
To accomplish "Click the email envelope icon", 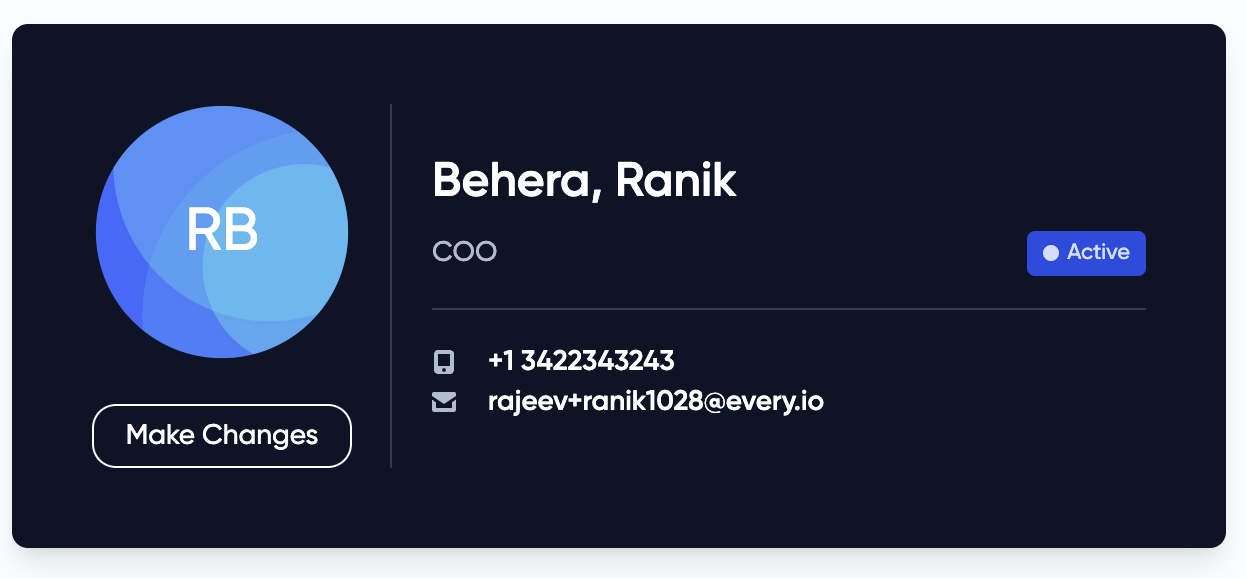I will [x=444, y=402].
